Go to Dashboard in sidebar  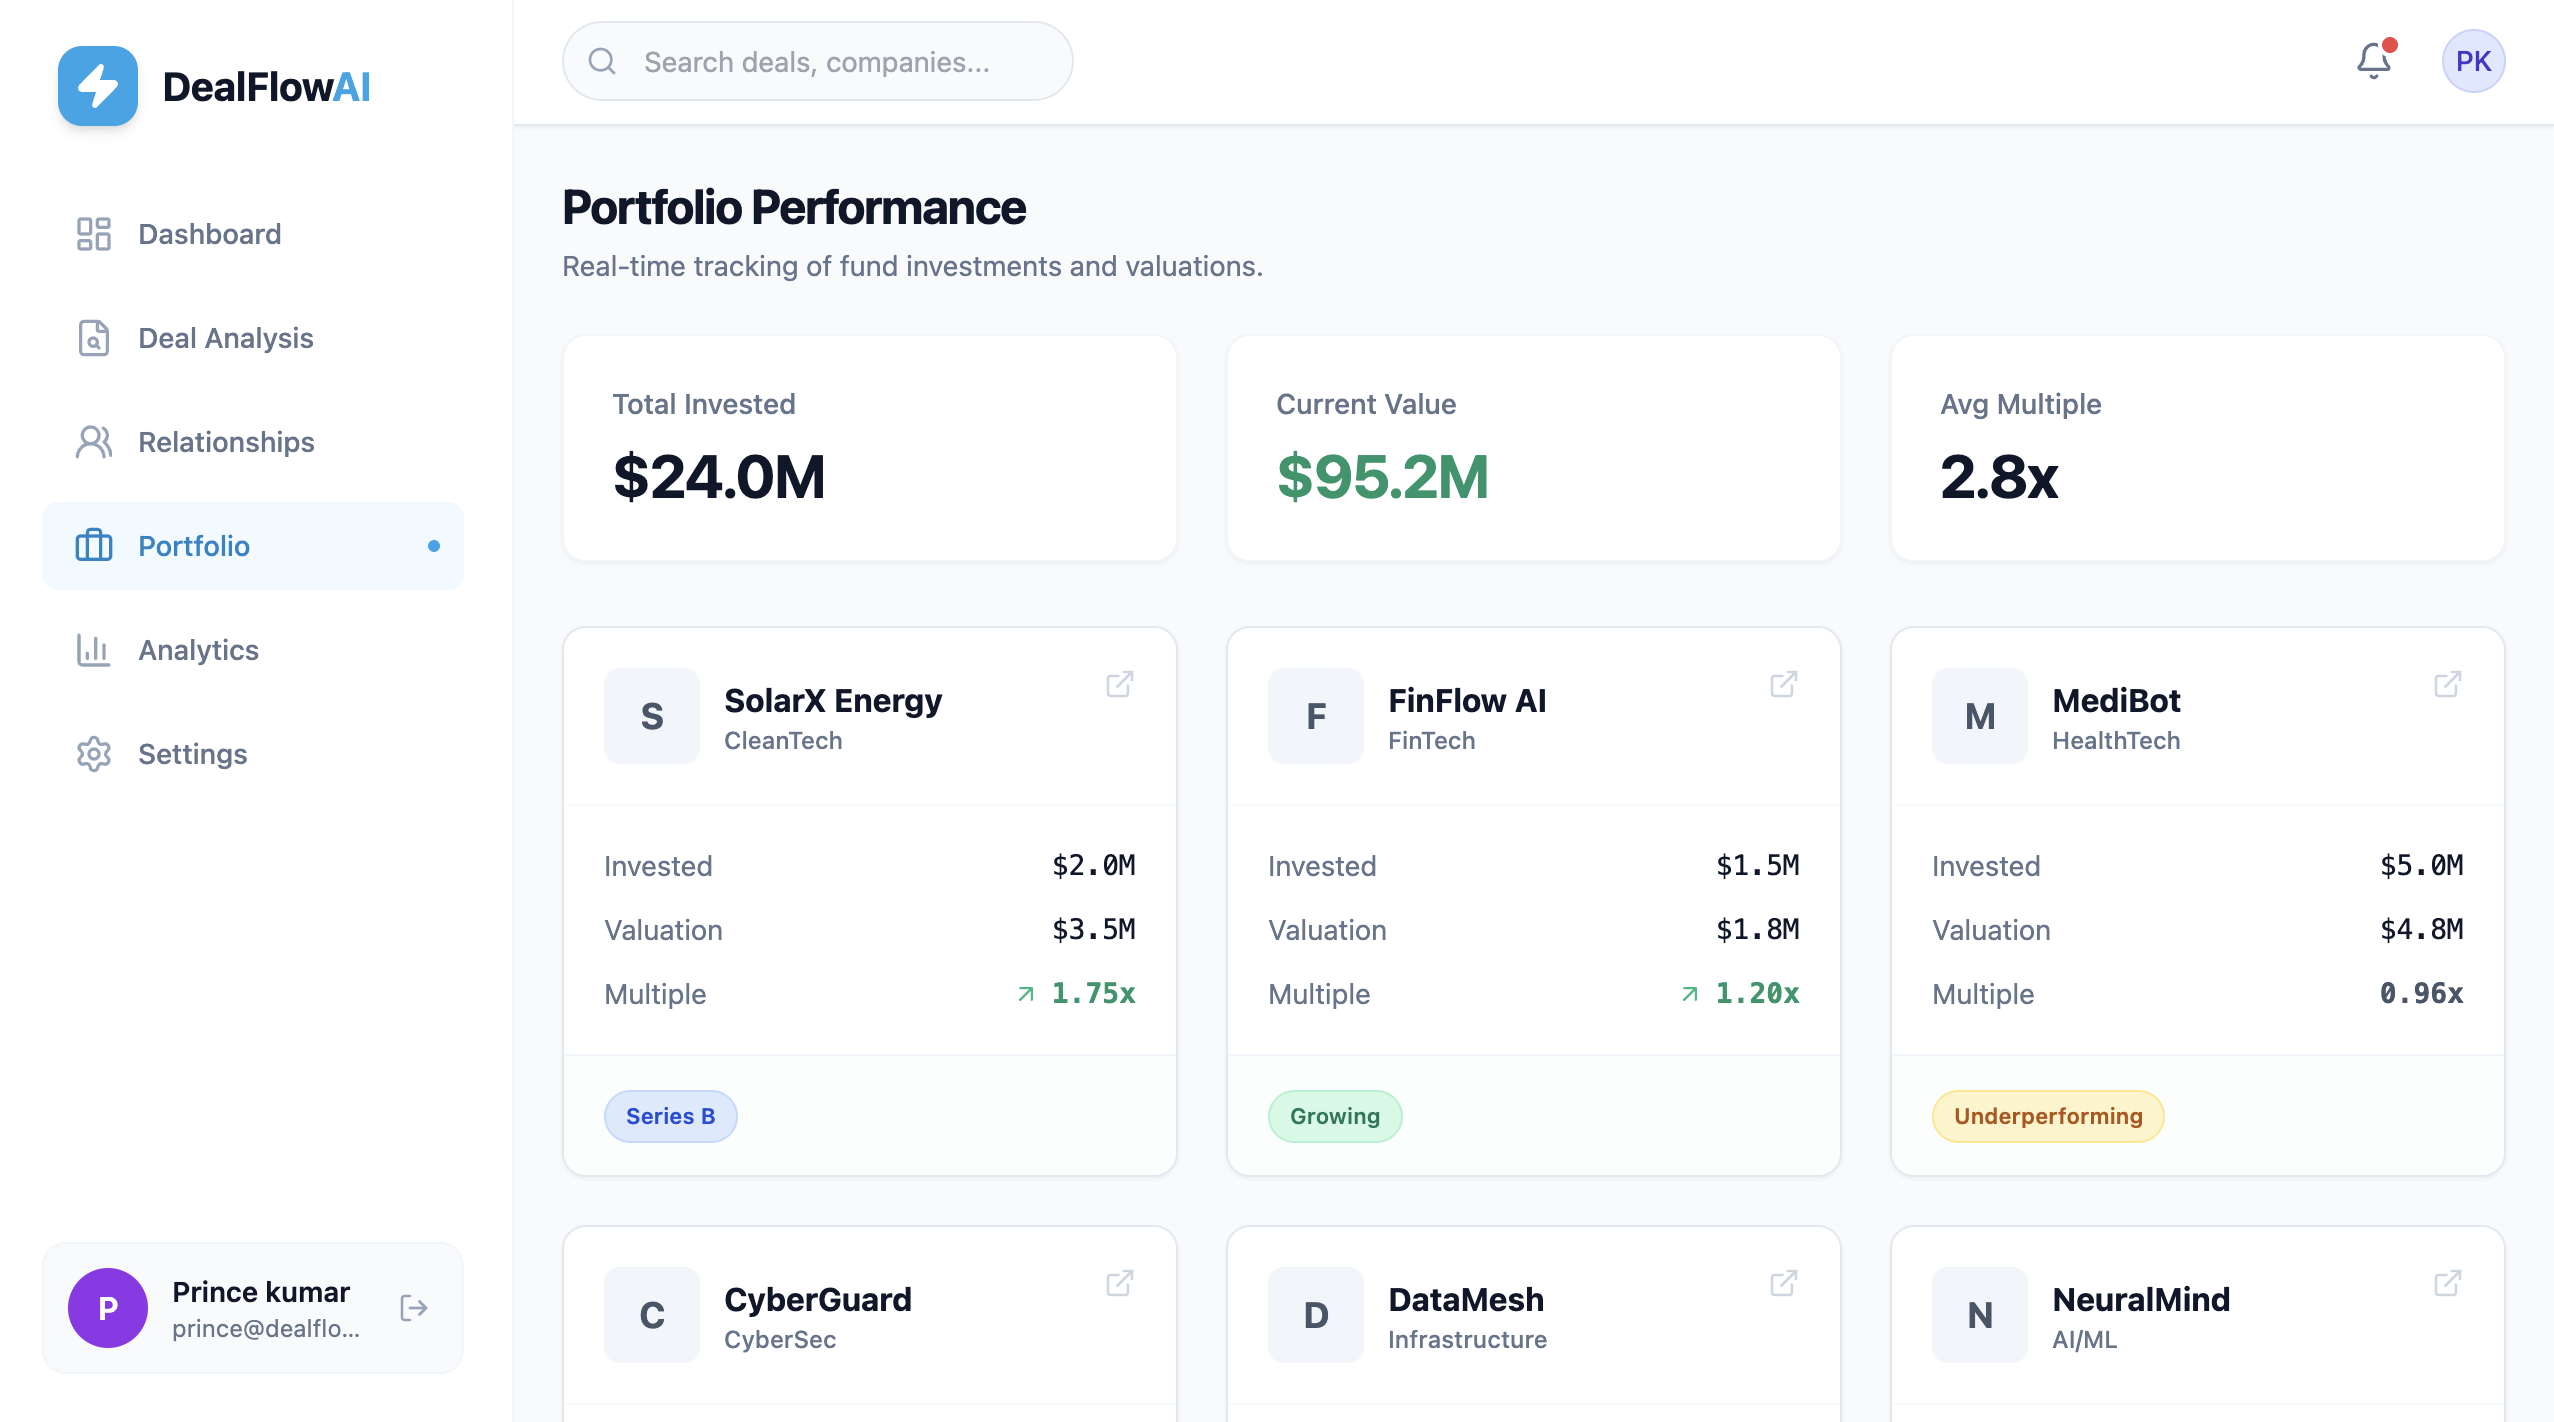click(209, 234)
